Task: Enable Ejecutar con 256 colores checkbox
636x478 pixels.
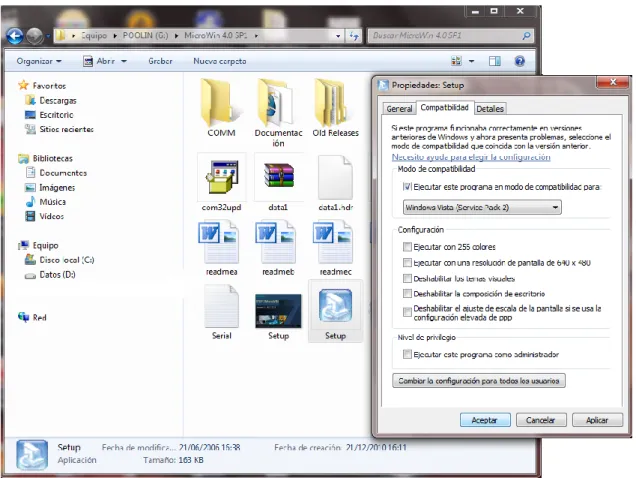Action: pyautogui.click(x=407, y=247)
